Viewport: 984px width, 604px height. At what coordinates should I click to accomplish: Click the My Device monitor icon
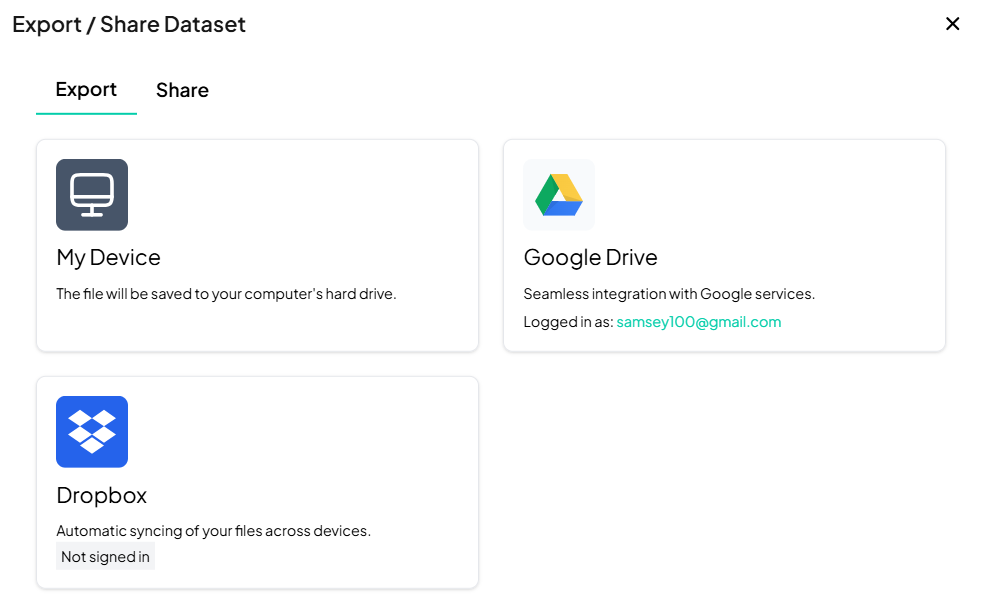click(x=92, y=195)
